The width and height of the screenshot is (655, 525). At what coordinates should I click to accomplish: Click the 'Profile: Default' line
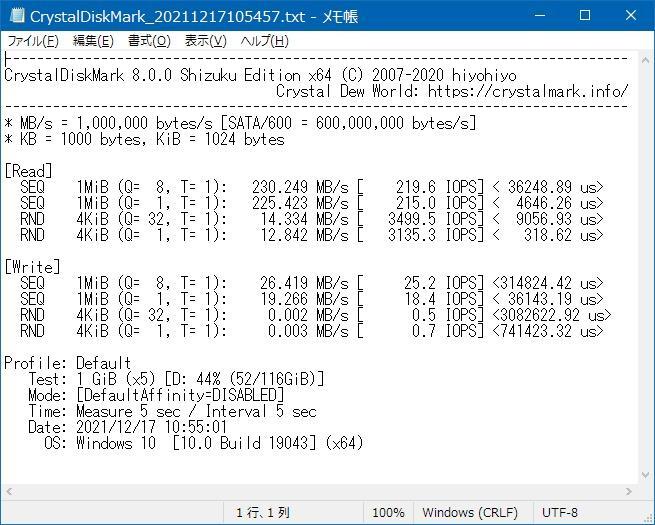coord(68,363)
